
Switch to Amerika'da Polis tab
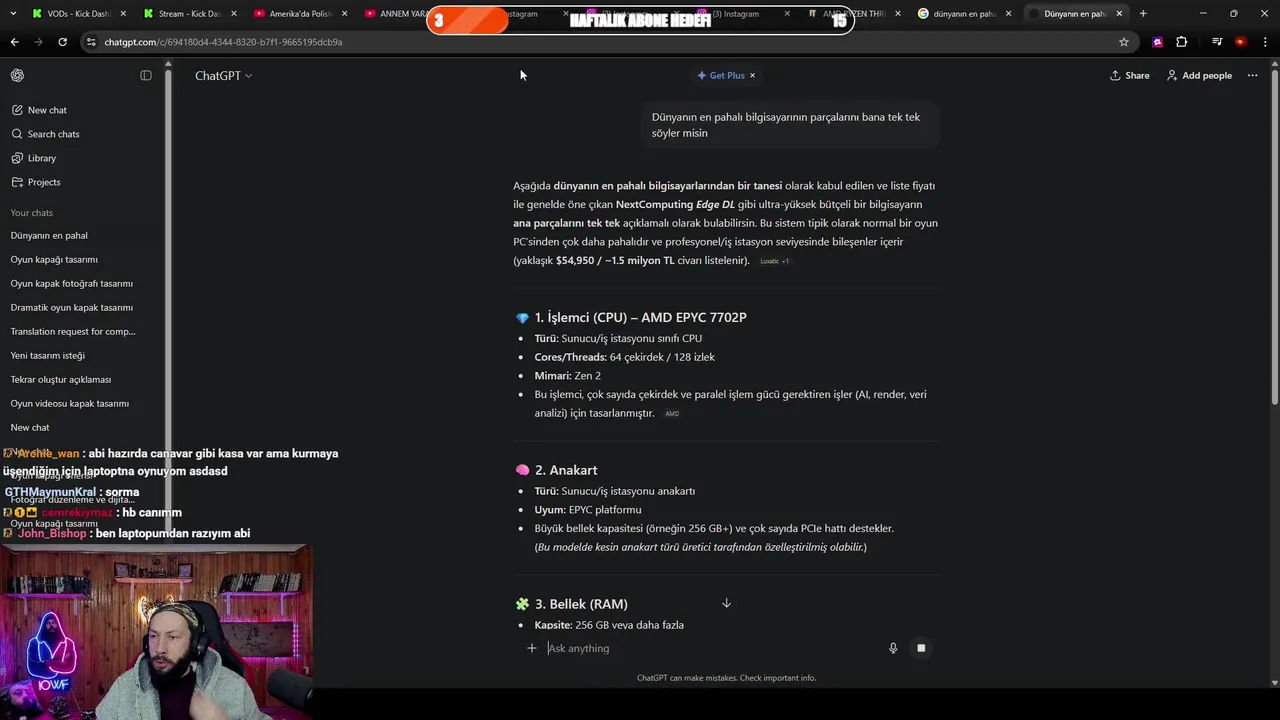(300, 14)
